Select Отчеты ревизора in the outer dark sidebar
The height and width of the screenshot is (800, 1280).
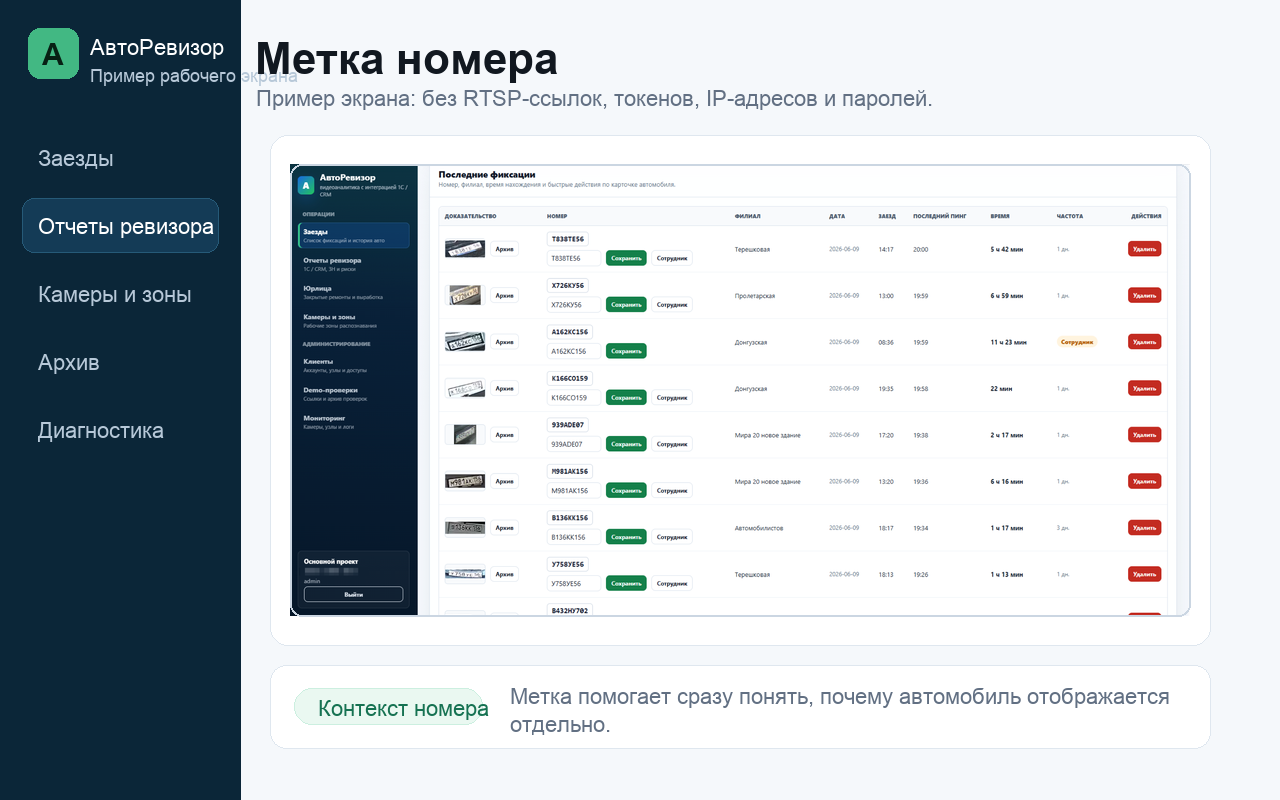click(x=121, y=226)
